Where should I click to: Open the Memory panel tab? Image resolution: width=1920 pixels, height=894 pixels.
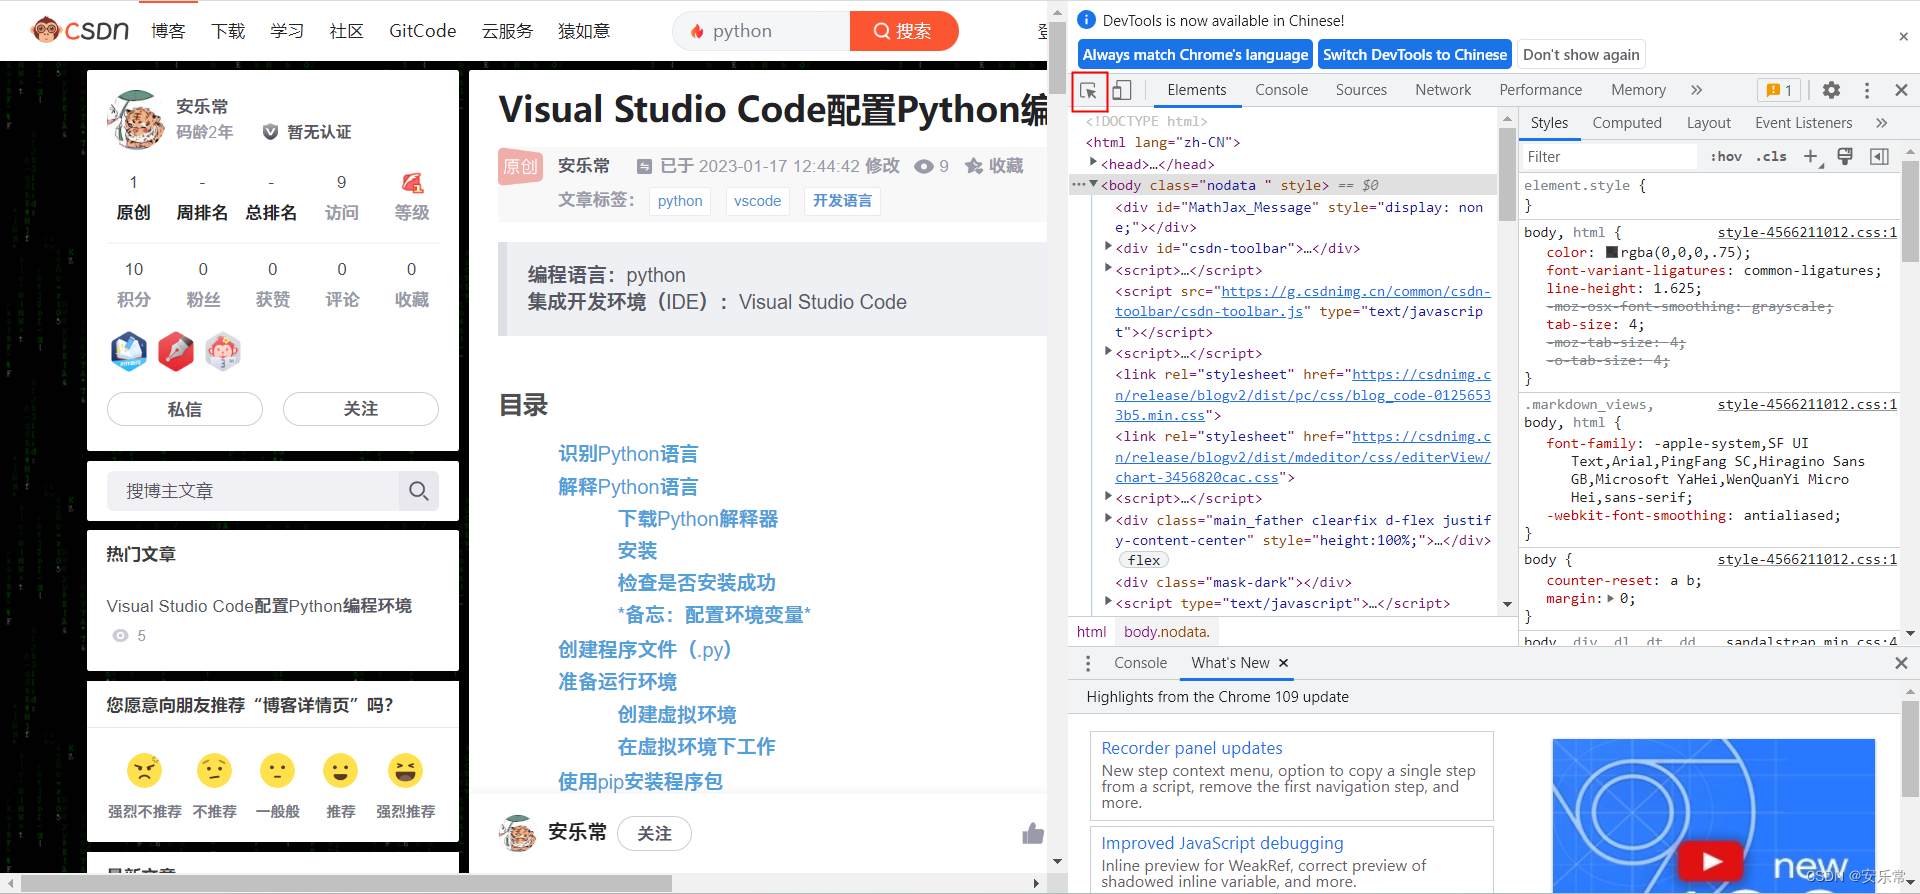click(1638, 90)
